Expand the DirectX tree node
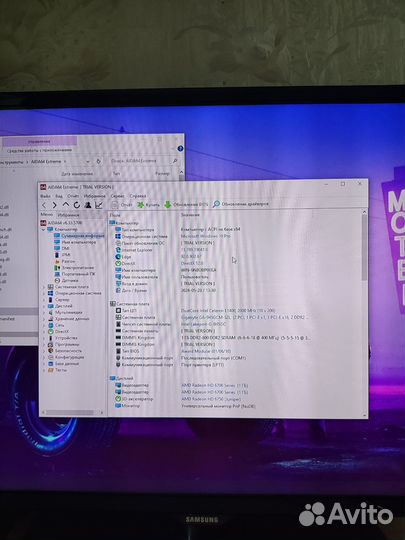The image size is (405, 540). coord(44,331)
